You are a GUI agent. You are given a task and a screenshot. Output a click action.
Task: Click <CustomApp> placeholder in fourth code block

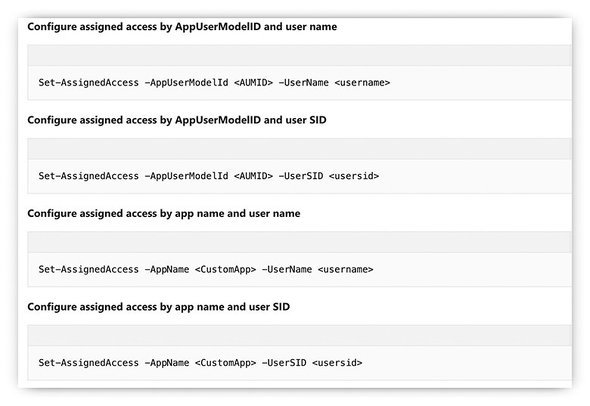(x=225, y=363)
